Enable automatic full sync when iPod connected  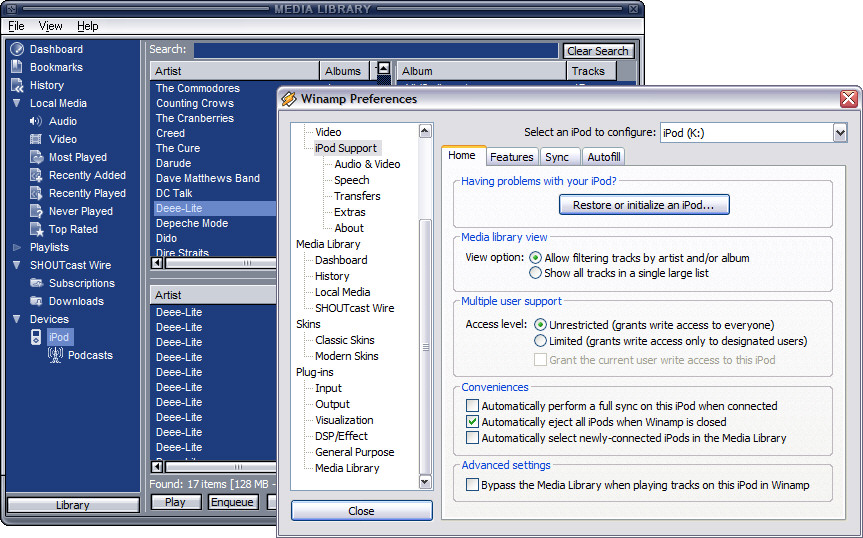coord(472,406)
